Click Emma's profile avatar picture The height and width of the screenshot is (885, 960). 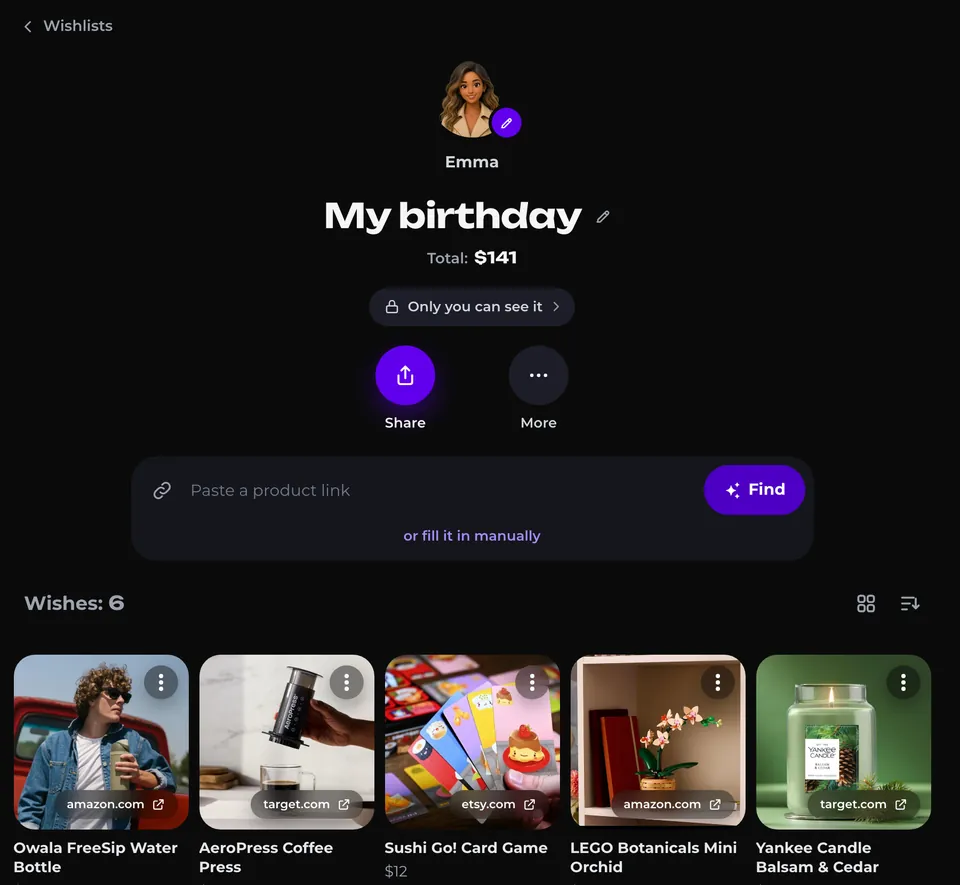coord(470,98)
